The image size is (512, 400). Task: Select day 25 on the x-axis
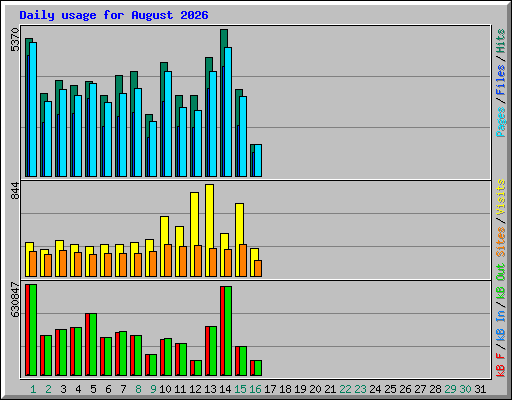click(x=390, y=389)
